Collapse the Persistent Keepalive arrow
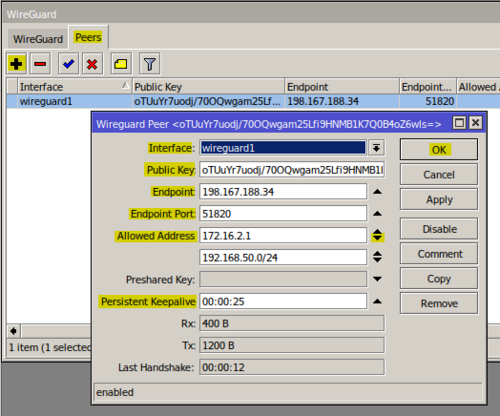500x416 pixels. click(x=377, y=301)
